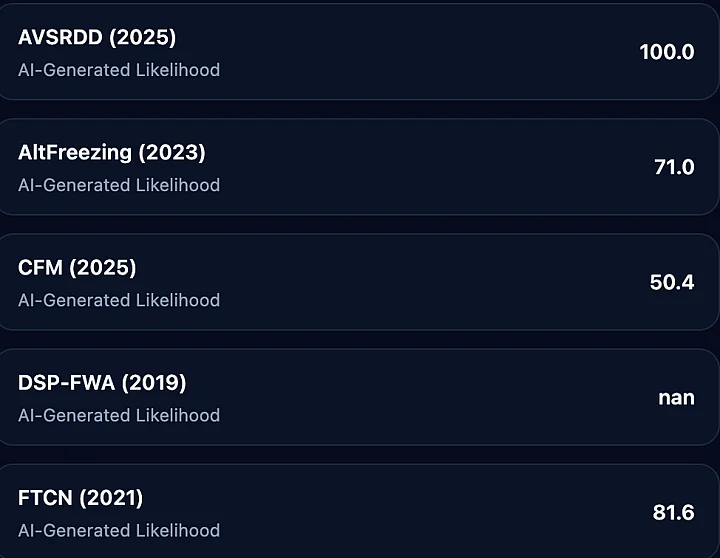Select the subtitle under DSP-FWA (2019)

[119, 415]
